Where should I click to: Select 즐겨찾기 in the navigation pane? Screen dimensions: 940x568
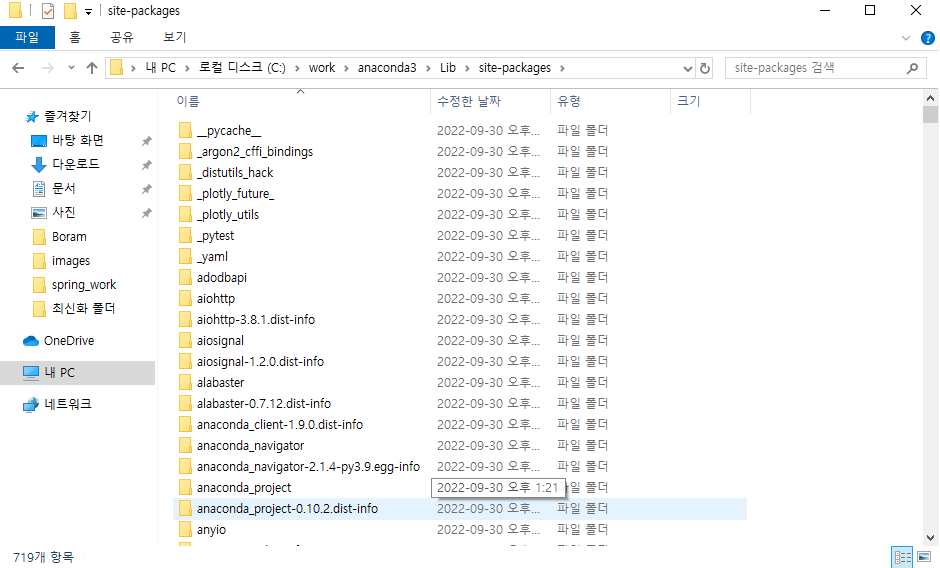(68, 116)
